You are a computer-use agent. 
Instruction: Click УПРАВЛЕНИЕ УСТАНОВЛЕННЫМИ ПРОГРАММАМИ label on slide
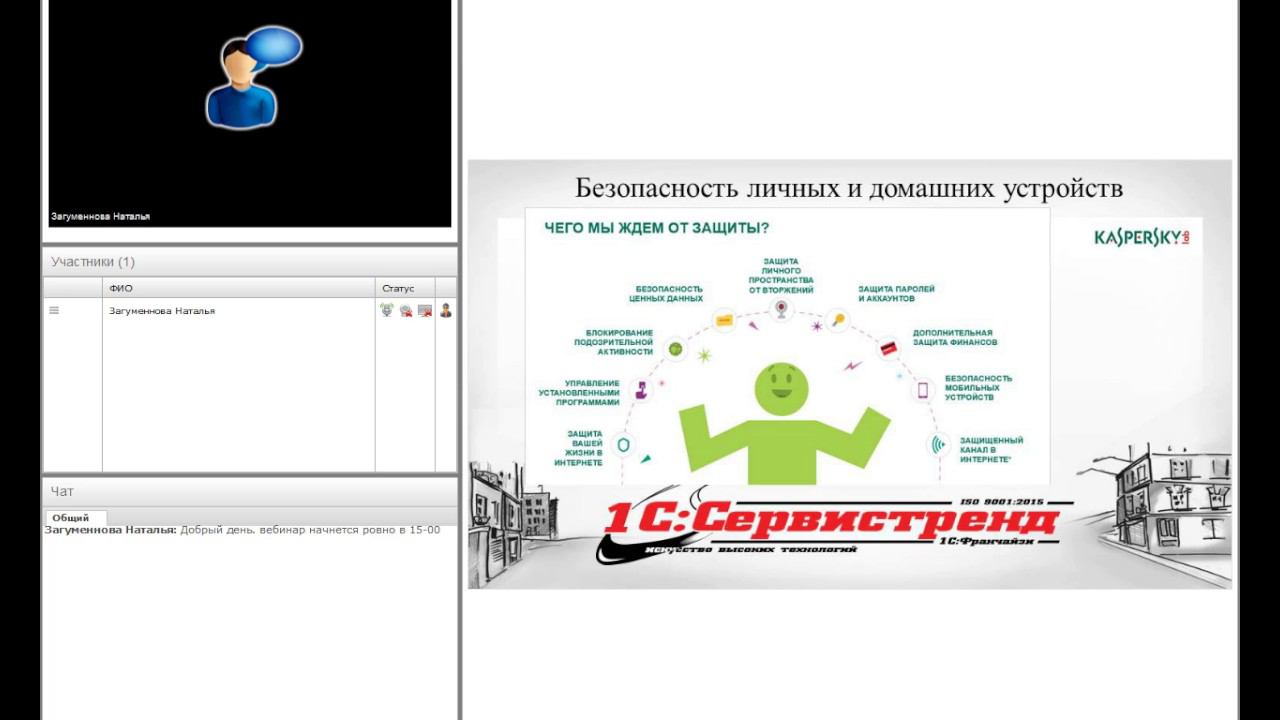pyautogui.click(x=578, y=393)
